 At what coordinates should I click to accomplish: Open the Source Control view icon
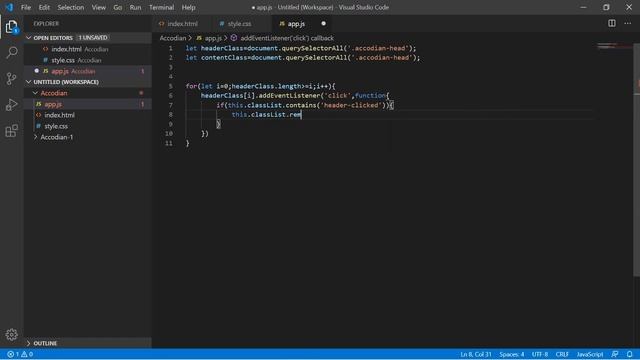pos(12,78)
